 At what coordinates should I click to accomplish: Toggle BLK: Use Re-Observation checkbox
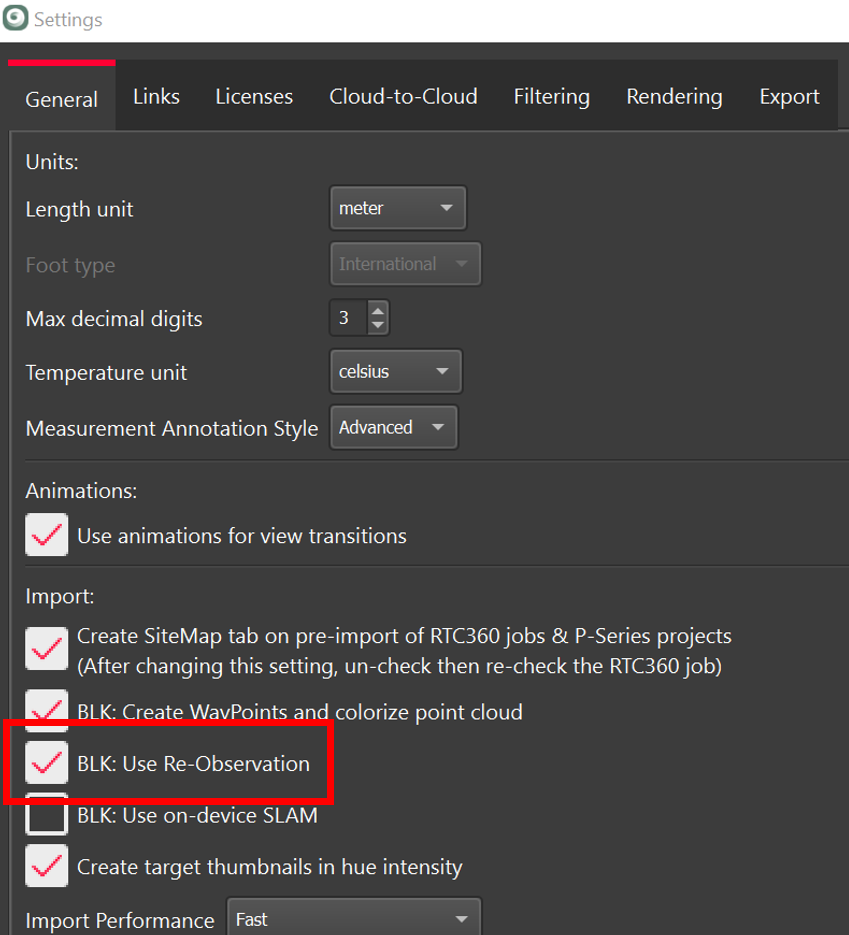coord(47,763)
